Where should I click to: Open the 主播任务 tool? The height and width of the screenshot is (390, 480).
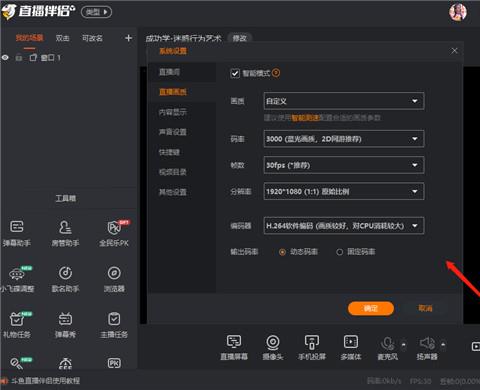click(x=114, y=325)
